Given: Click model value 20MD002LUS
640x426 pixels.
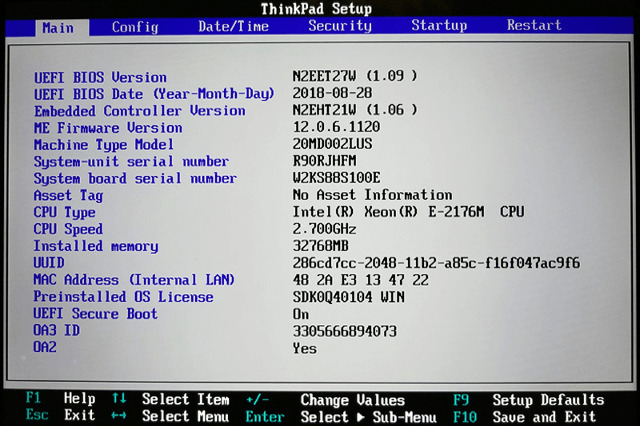Looking at the screenshot, I should pyautogui.click(x=332, y=144).
